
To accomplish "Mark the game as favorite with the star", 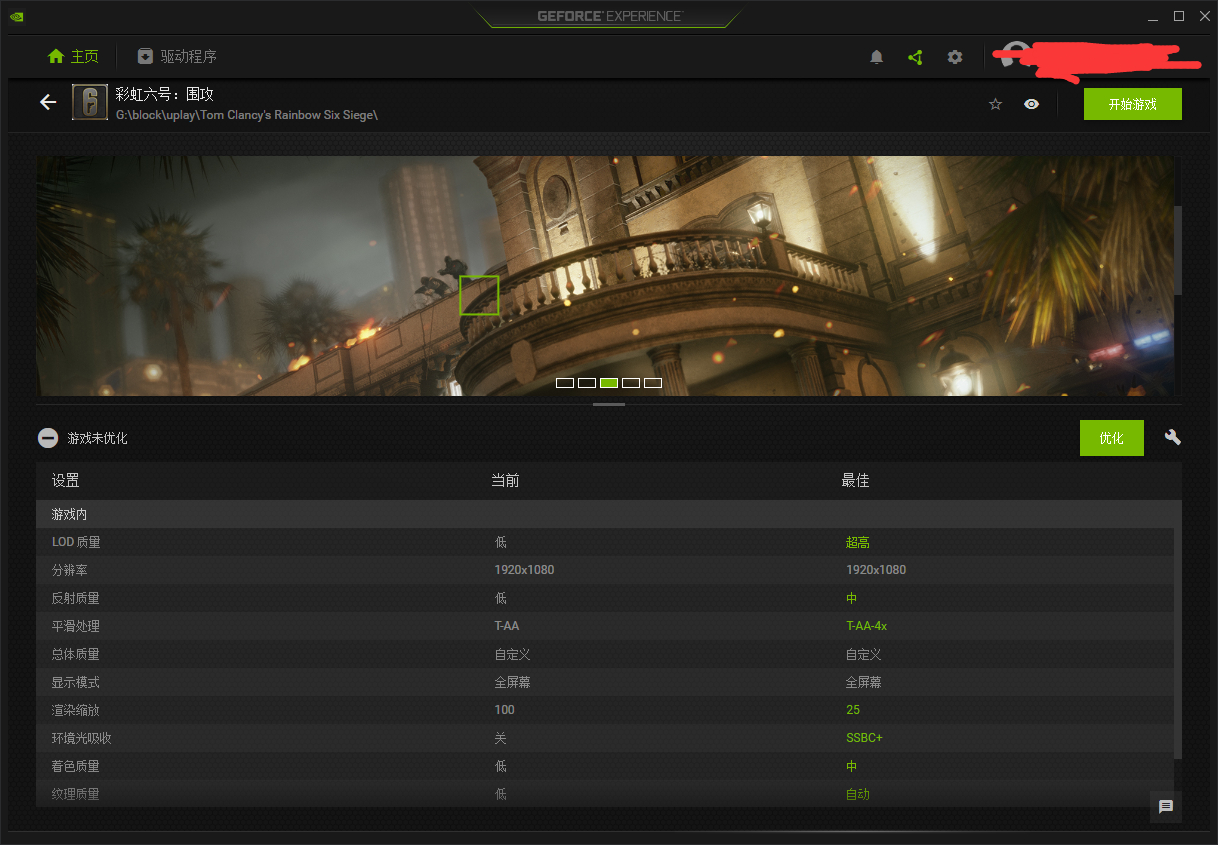I will (x=995, y=104).
